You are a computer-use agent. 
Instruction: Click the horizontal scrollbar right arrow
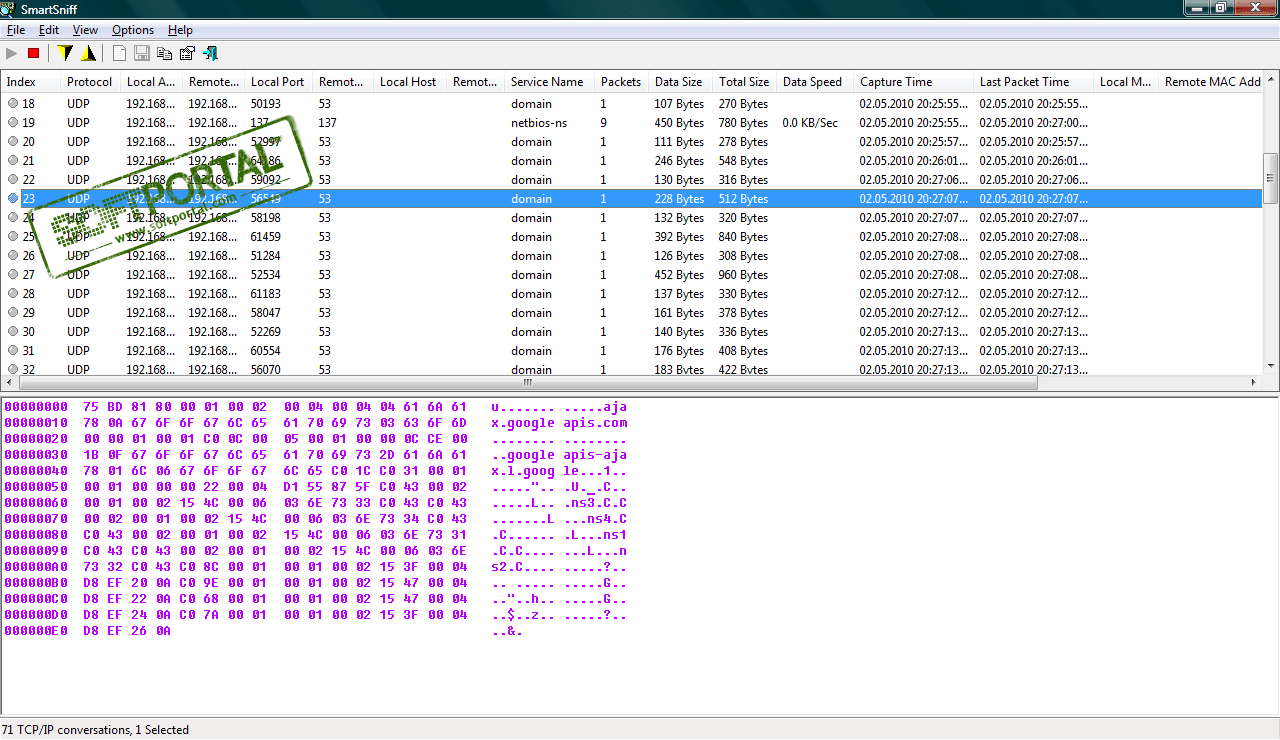[x=1254, y=383]
